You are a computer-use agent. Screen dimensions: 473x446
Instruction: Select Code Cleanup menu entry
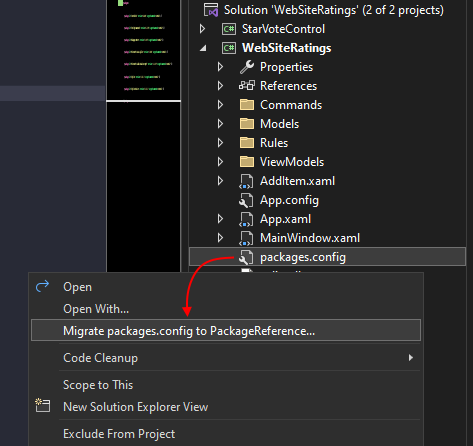click(226, 358)
